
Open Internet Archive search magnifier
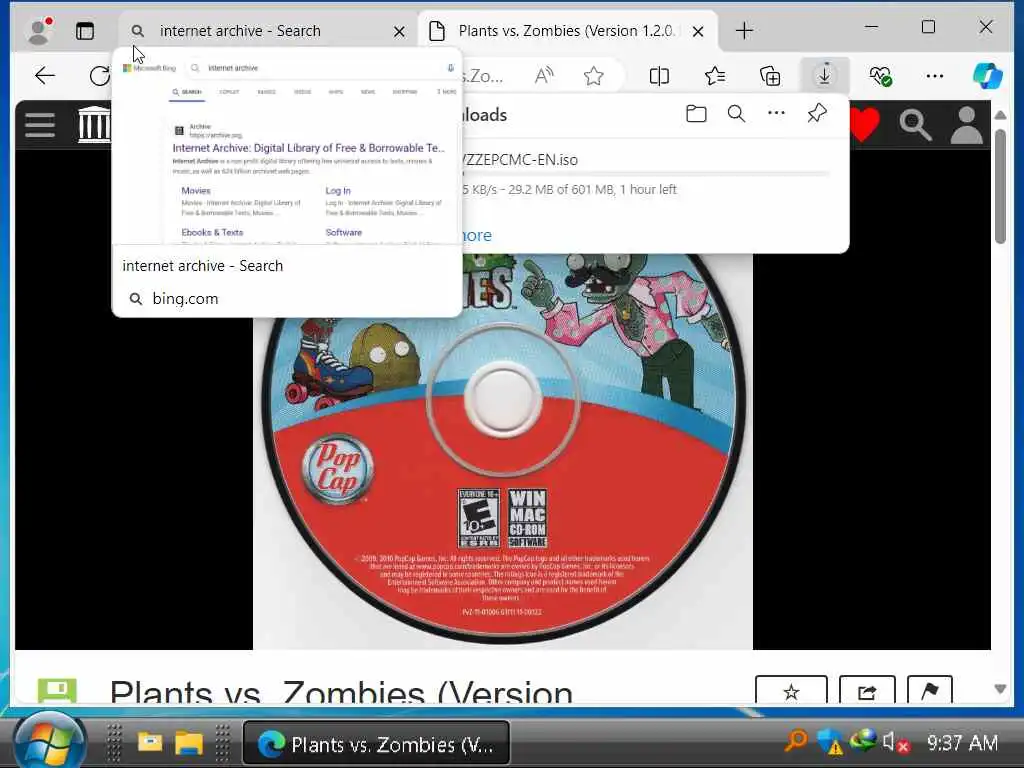[915, 124]
